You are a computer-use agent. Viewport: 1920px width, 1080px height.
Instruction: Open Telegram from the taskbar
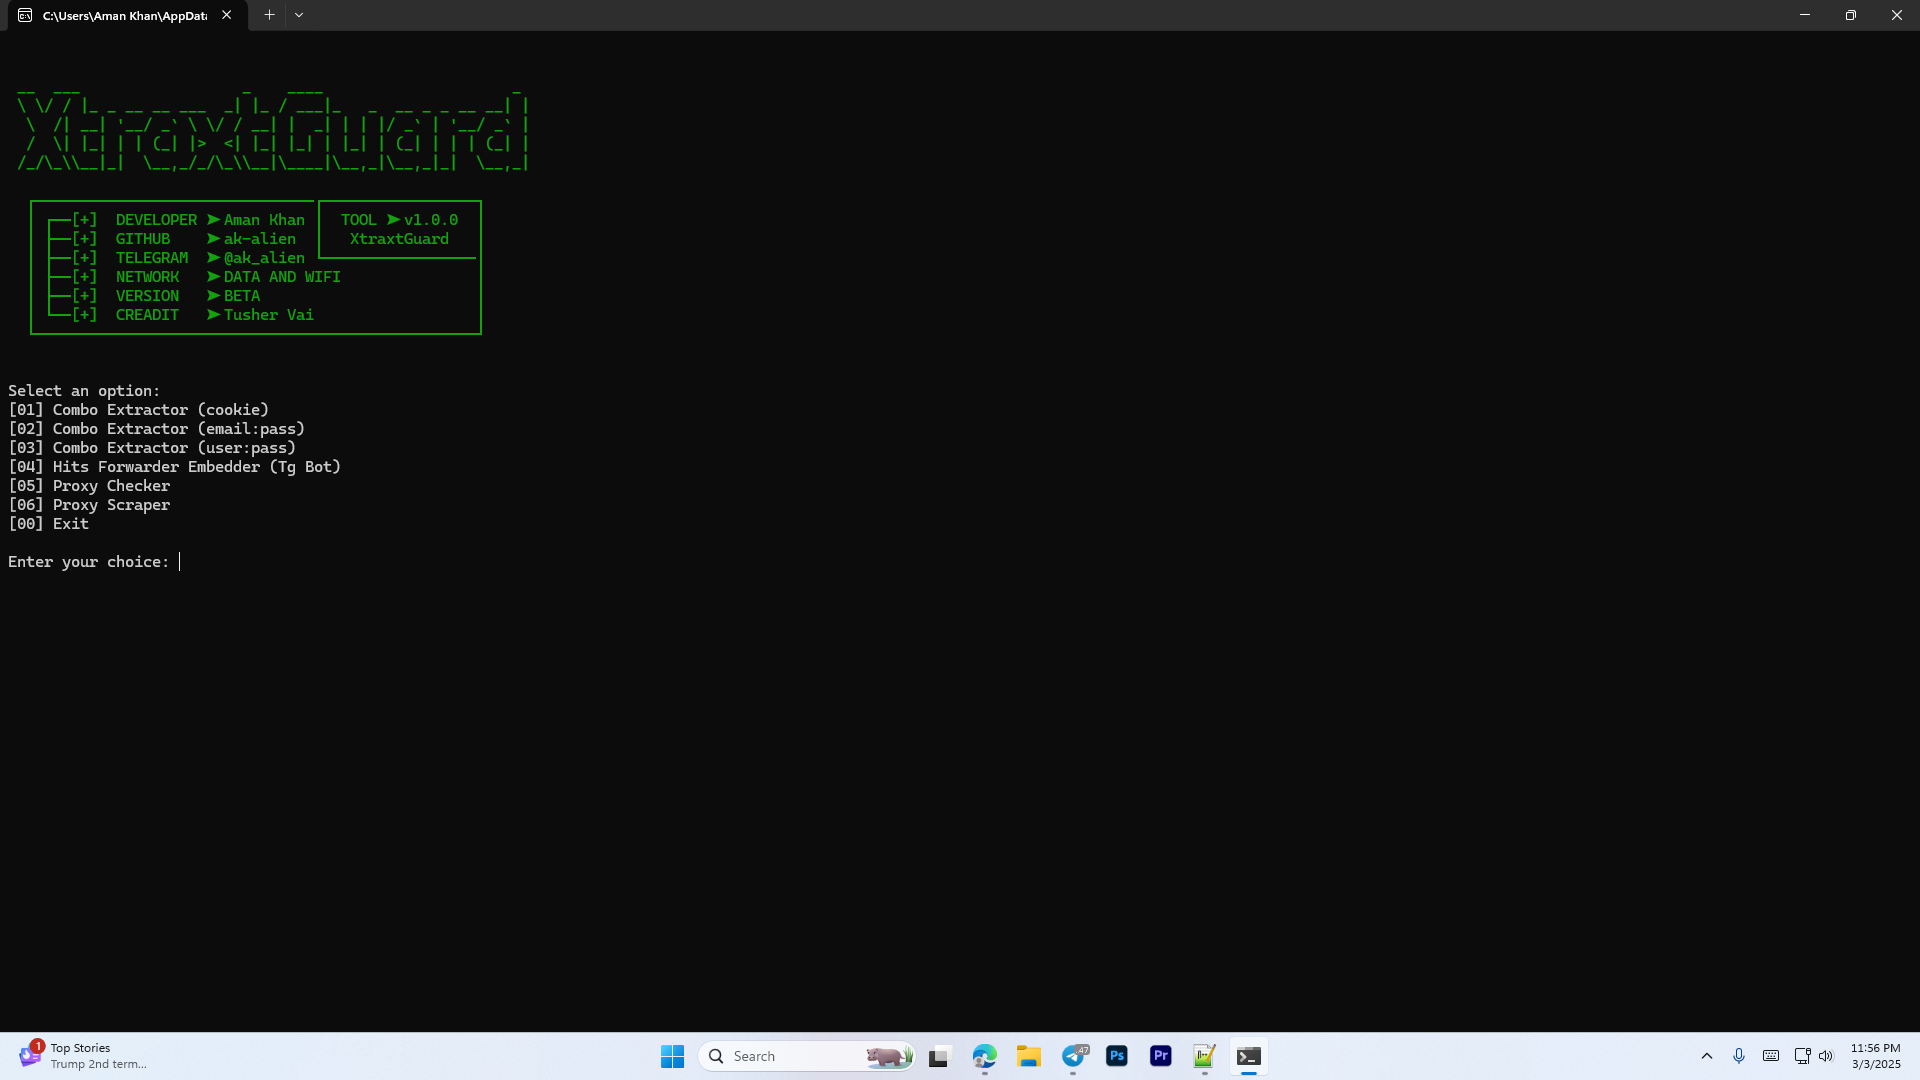click(x=1074, y=1056)
